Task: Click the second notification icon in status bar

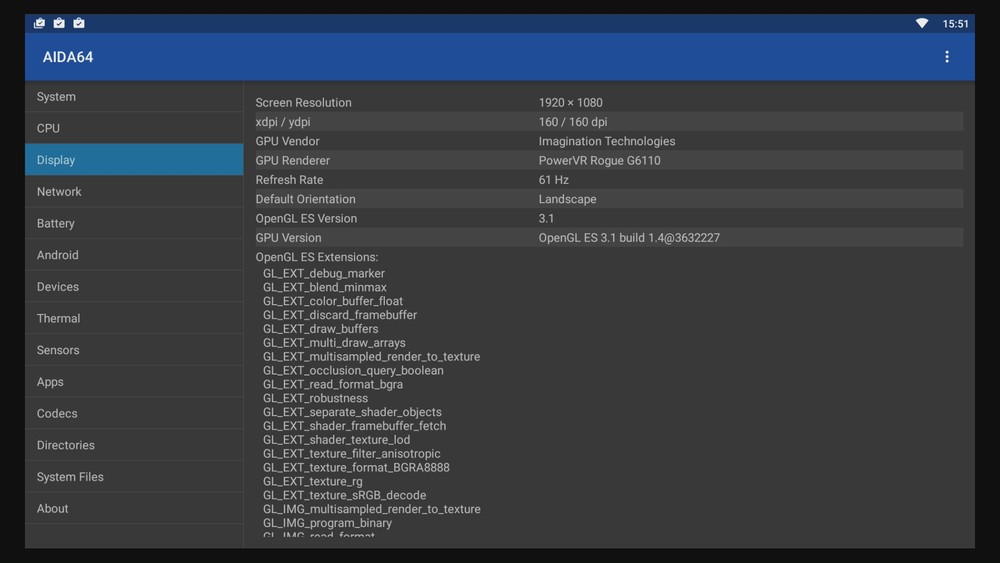Action: coord(59,23)
